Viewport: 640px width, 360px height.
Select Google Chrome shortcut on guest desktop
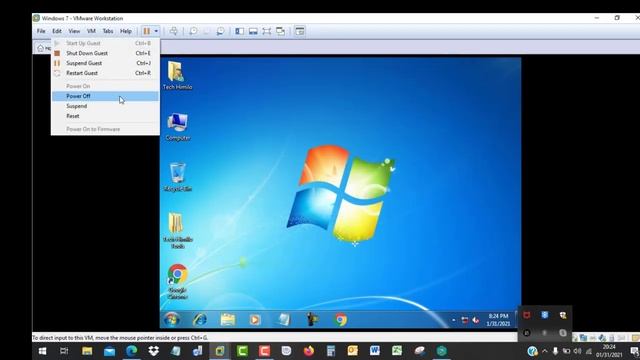tap(178, 281)
